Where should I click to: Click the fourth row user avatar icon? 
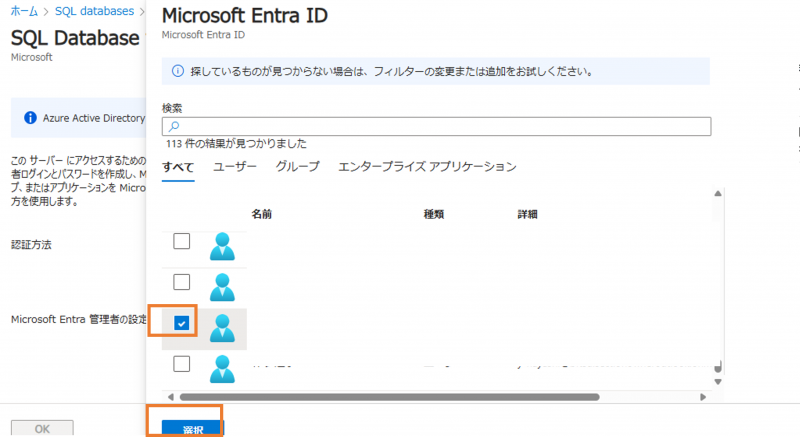coord(222,369)
